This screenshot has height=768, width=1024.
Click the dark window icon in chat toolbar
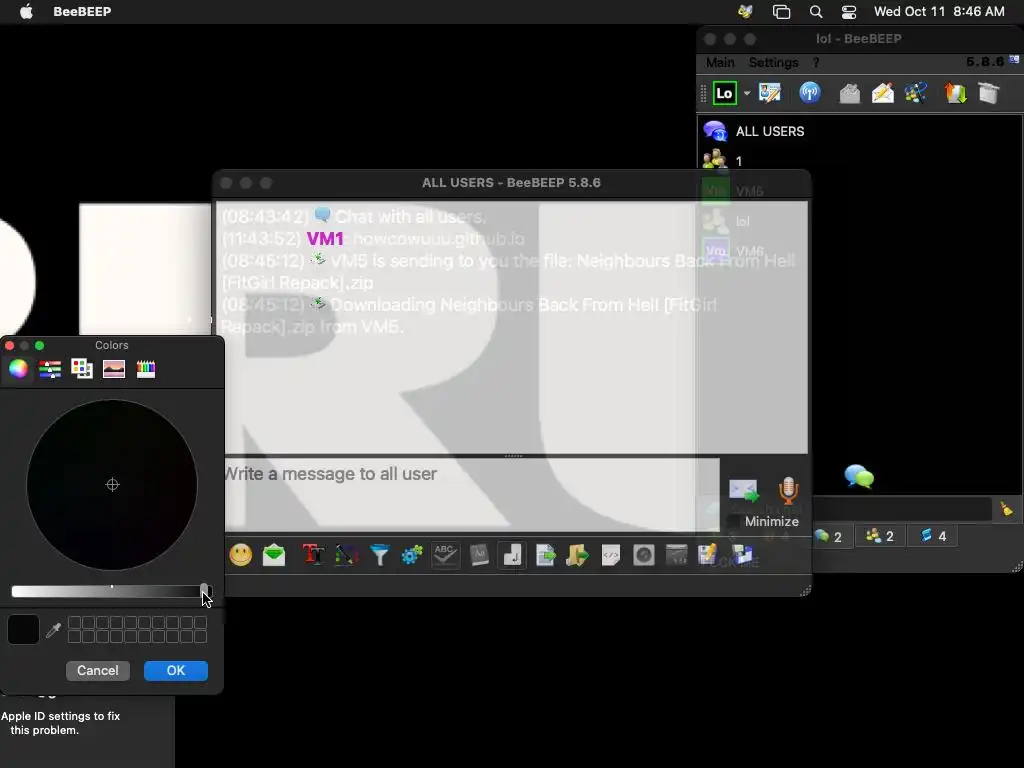[677, 555]
